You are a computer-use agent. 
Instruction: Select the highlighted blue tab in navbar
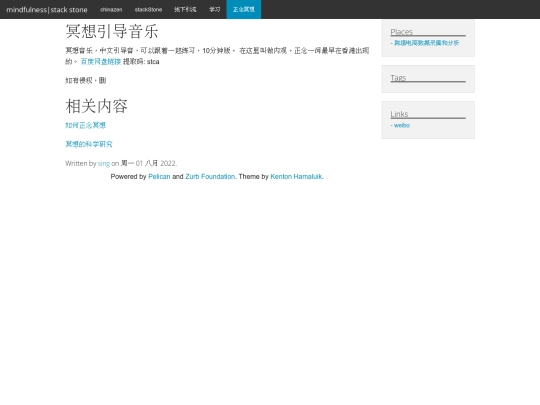coord(243,10)
